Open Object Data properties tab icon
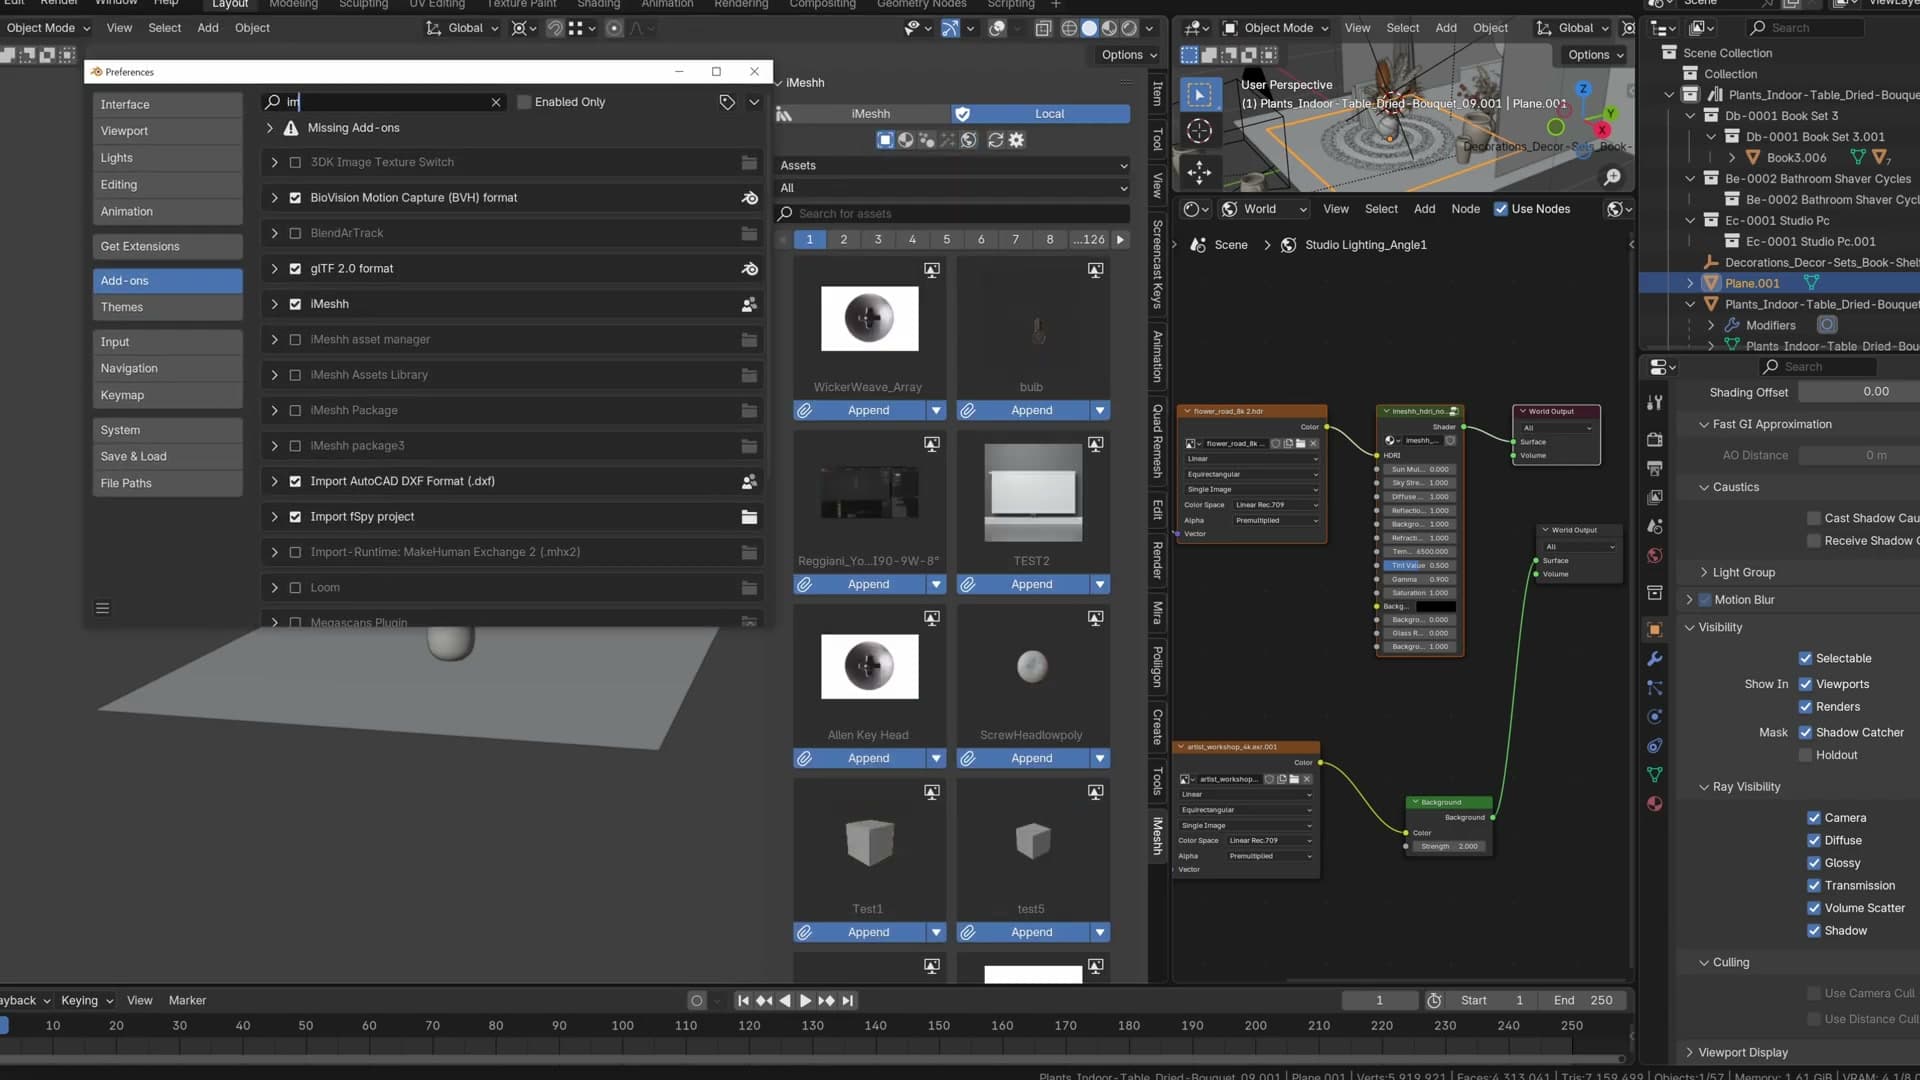Image resolution: width=1920 pixels, height=1080 pixels. coord(1655,775)
